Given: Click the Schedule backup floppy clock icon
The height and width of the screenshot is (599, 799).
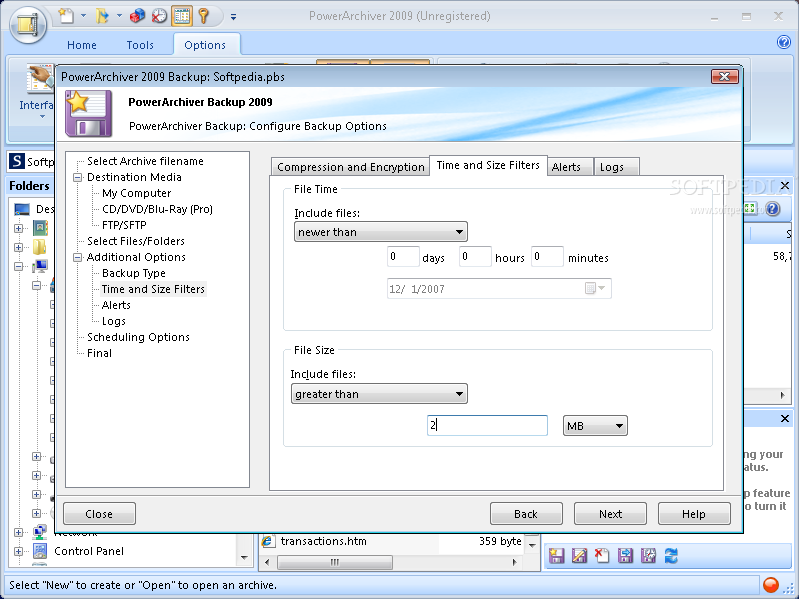Looking at the screenshot, I should [648, 555].
